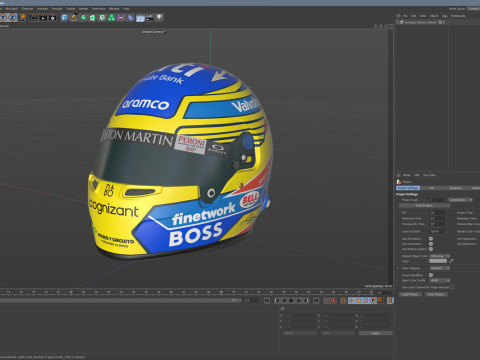Screen dimensions: 480x360
Task: Toggle red Autokeying button
Action: point(333,300)
